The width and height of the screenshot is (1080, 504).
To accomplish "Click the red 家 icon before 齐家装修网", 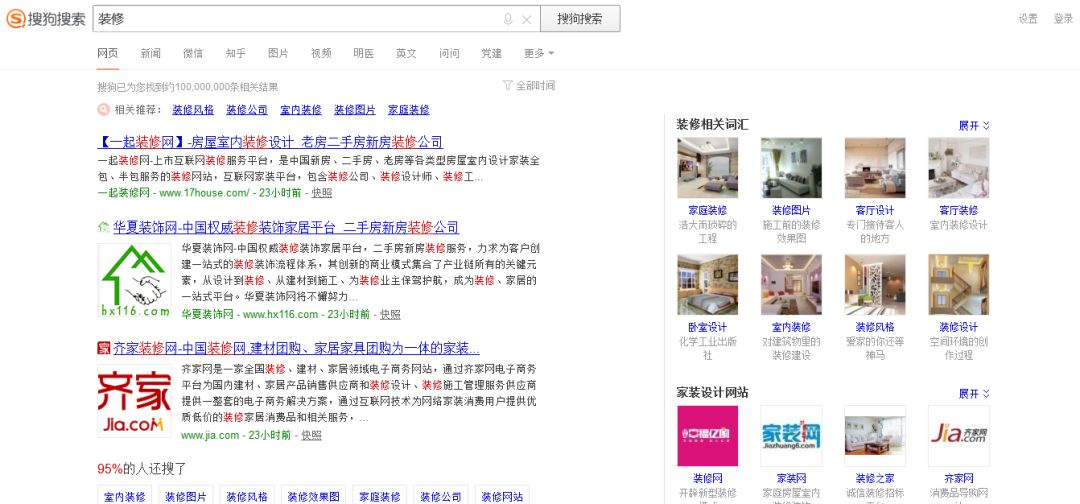I will point(103,348).
